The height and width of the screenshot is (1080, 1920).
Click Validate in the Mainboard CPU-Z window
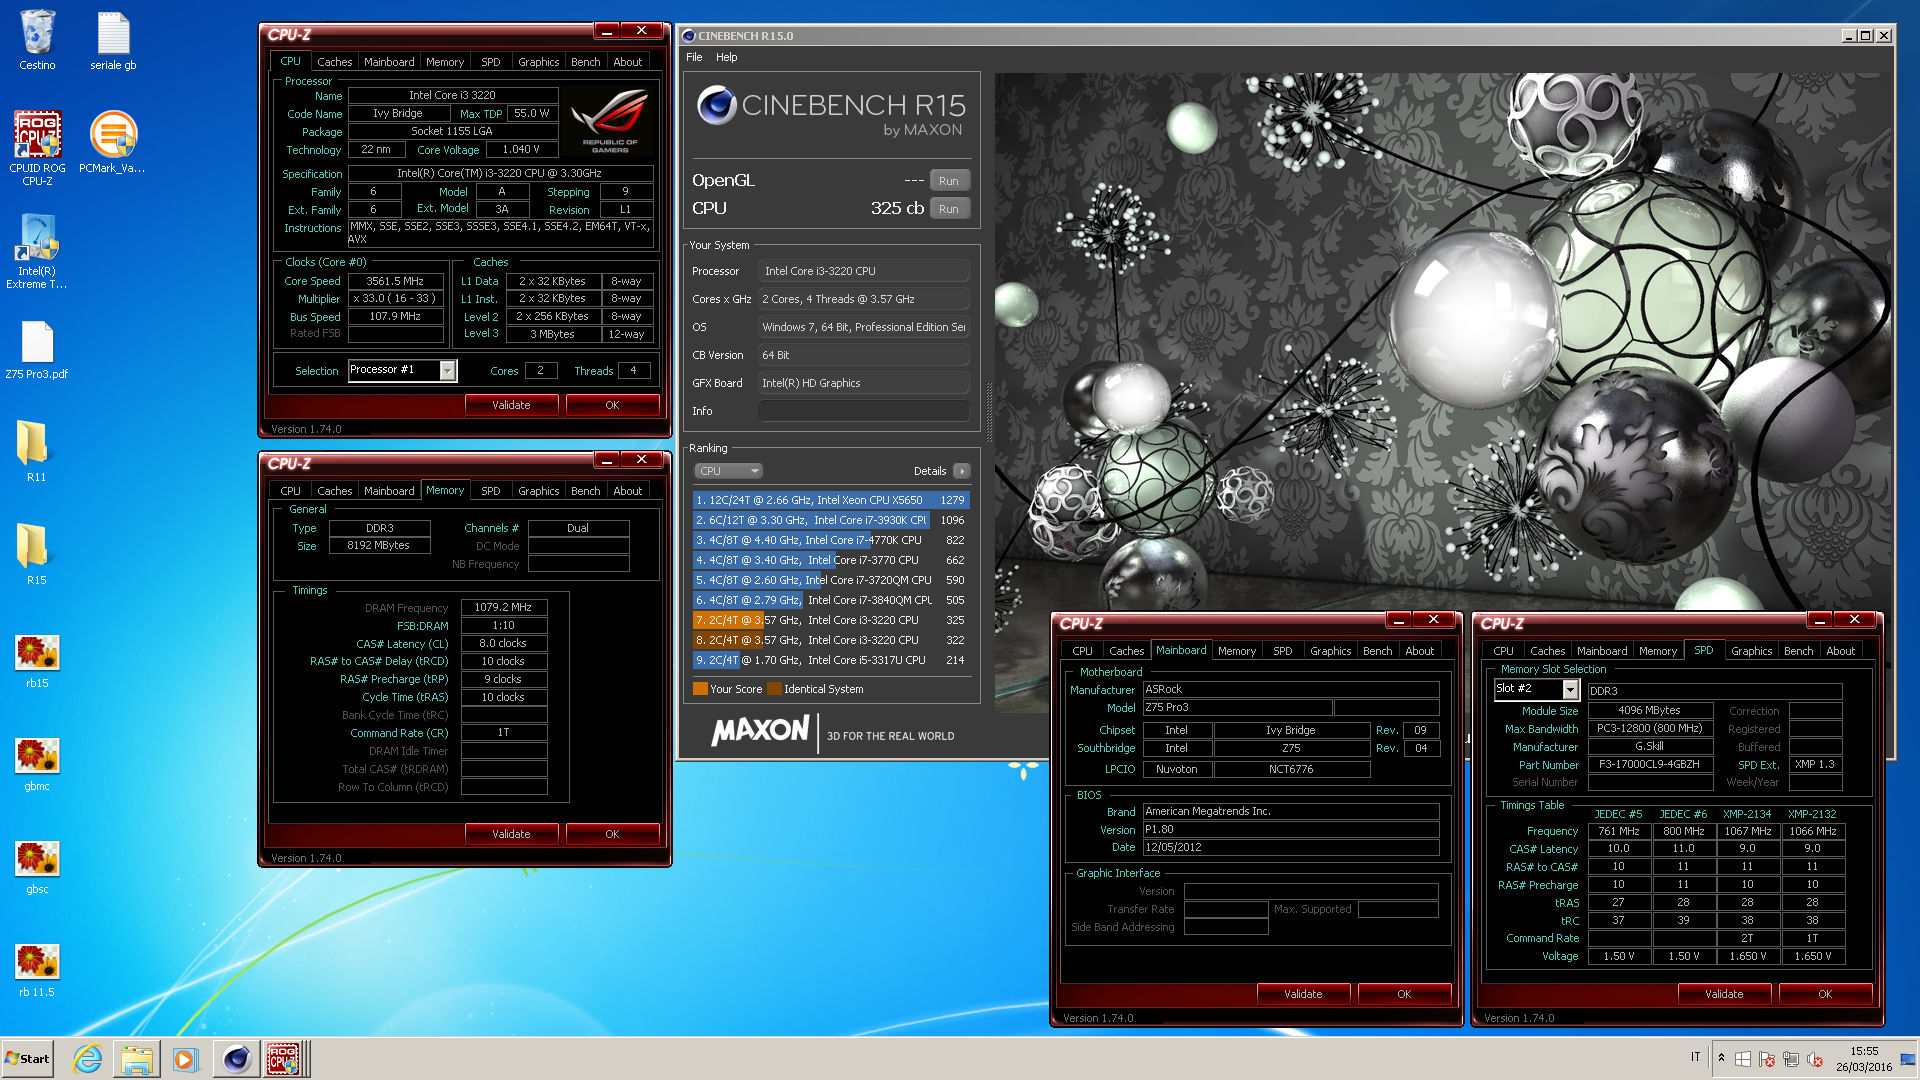point(1303,994)
